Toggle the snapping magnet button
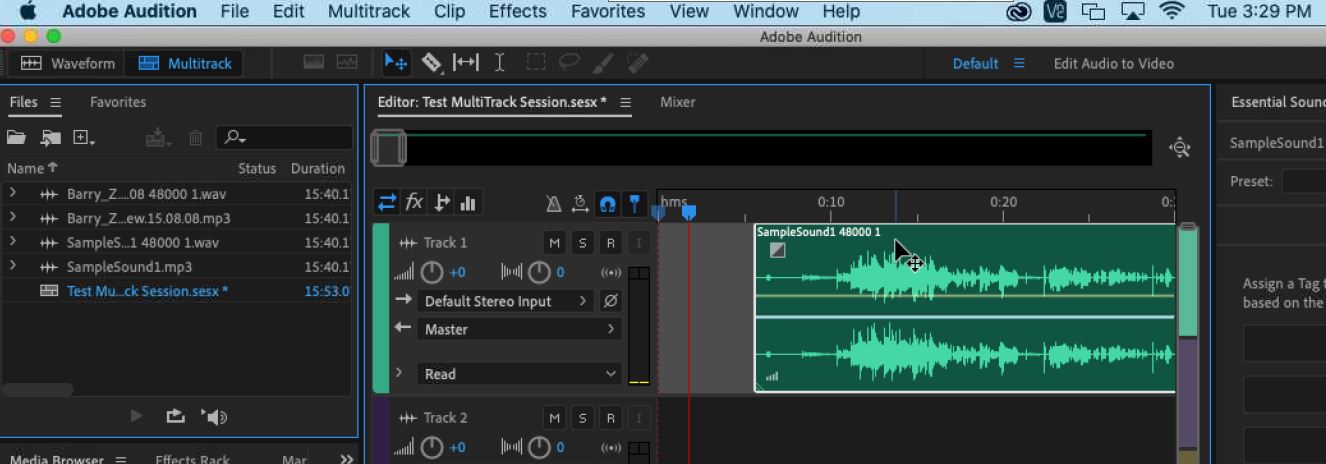Image resolution: width=1326 pixels, height=464 pixels. (606, 204)
